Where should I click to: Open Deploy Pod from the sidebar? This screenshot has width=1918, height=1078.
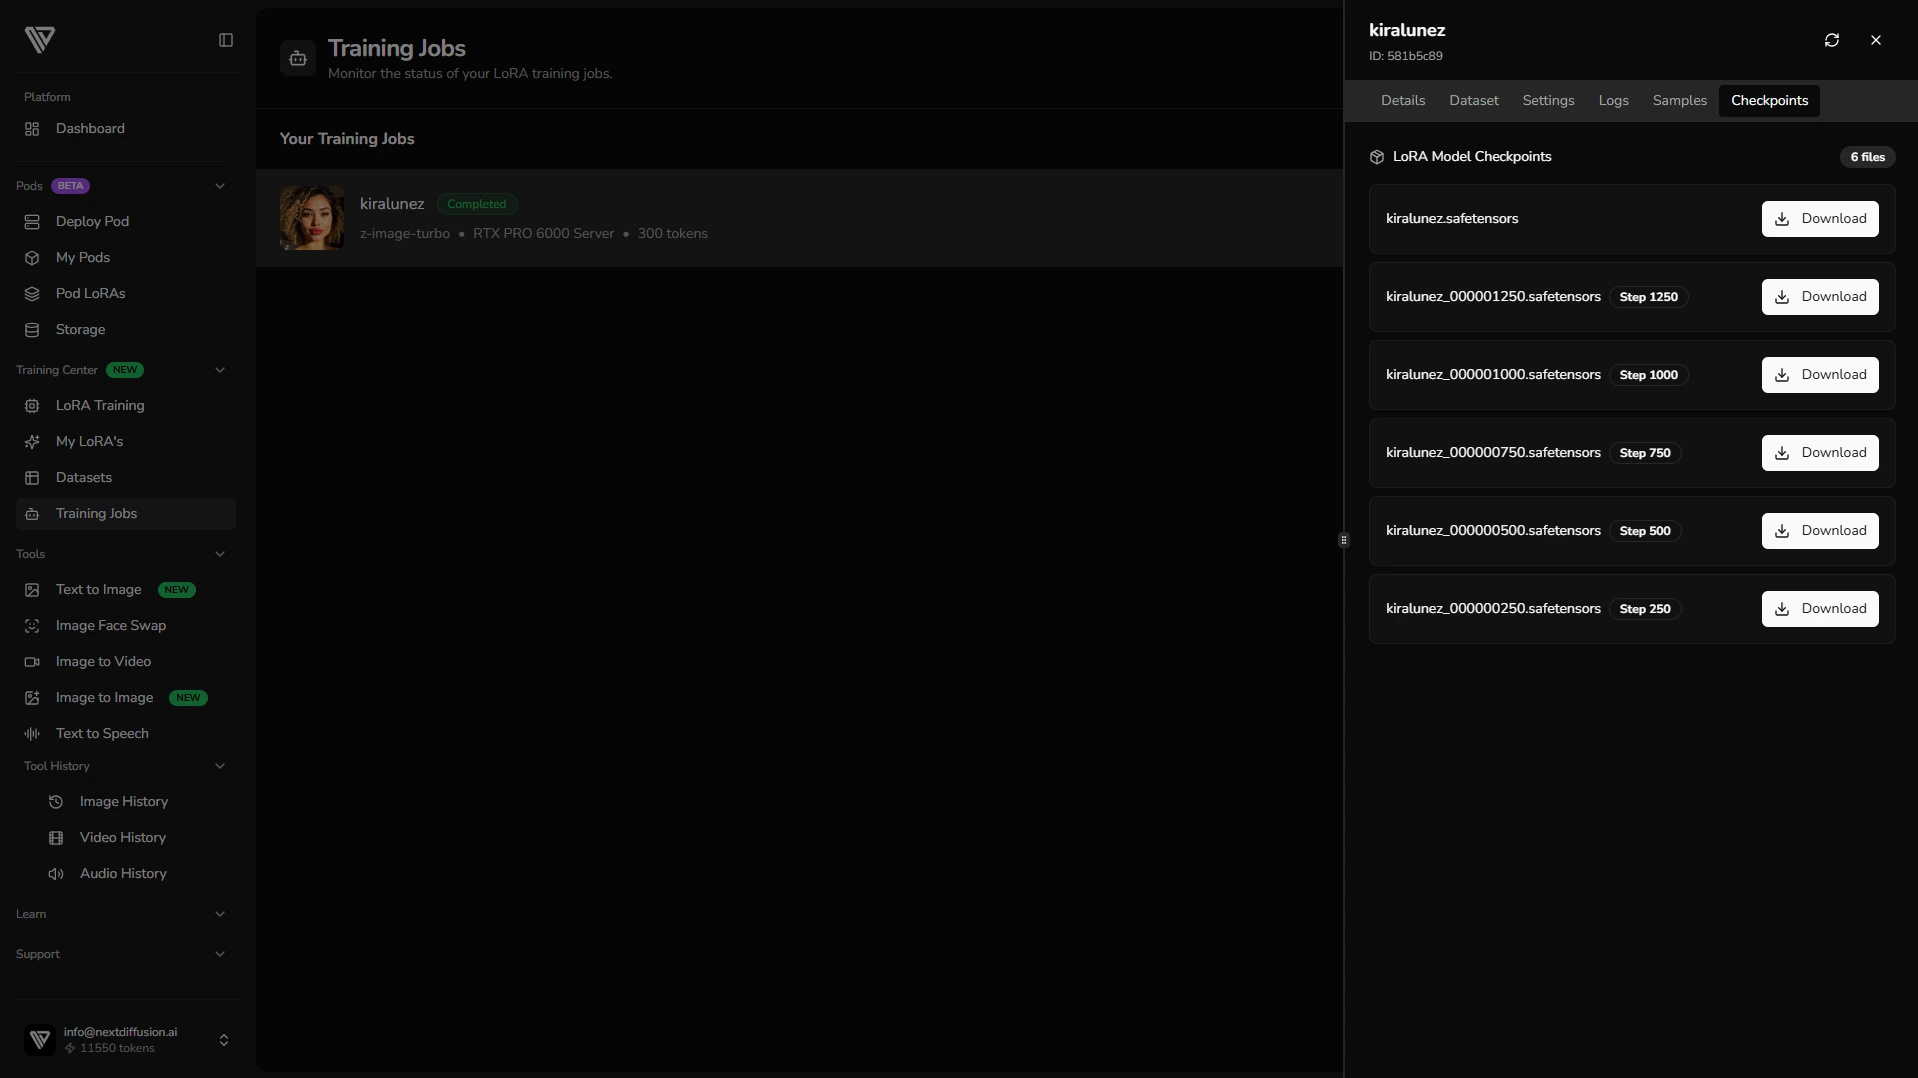tap(92, 221)
